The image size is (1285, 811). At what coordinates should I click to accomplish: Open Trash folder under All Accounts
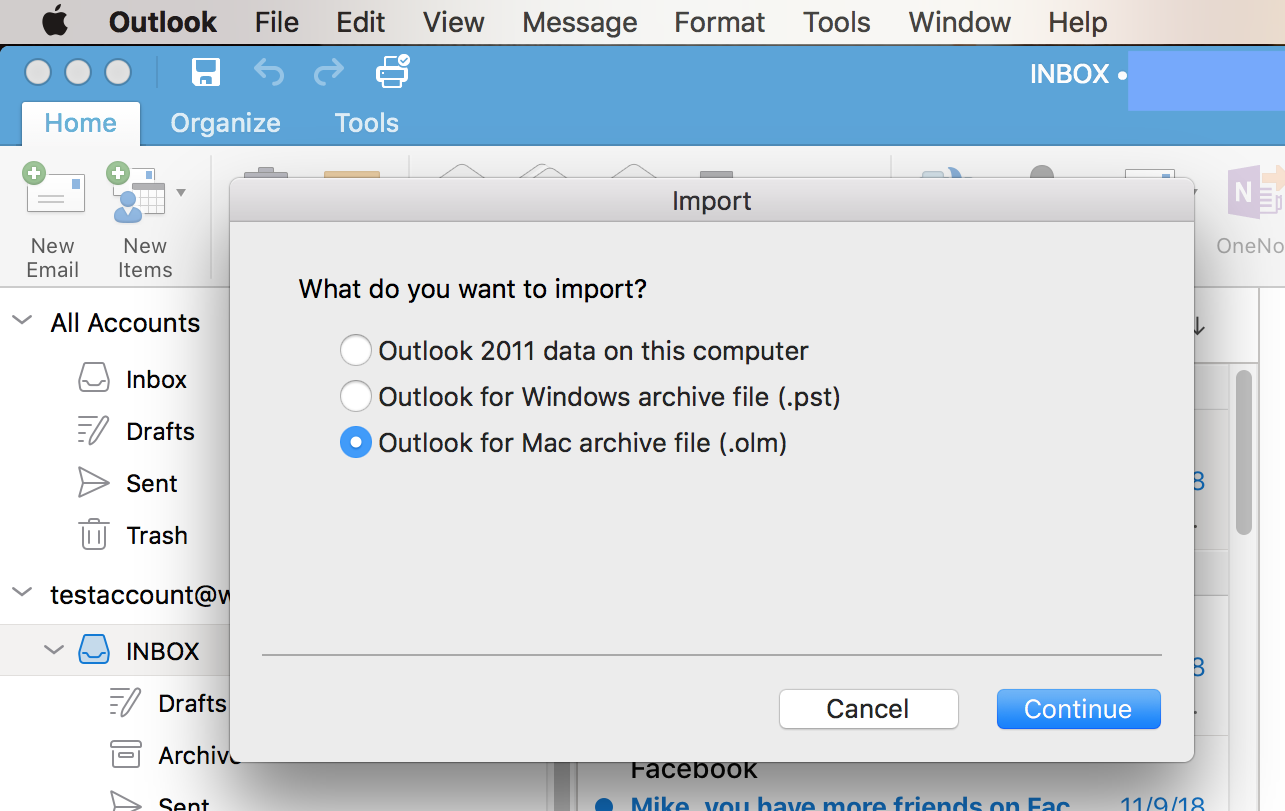point(156,535)
